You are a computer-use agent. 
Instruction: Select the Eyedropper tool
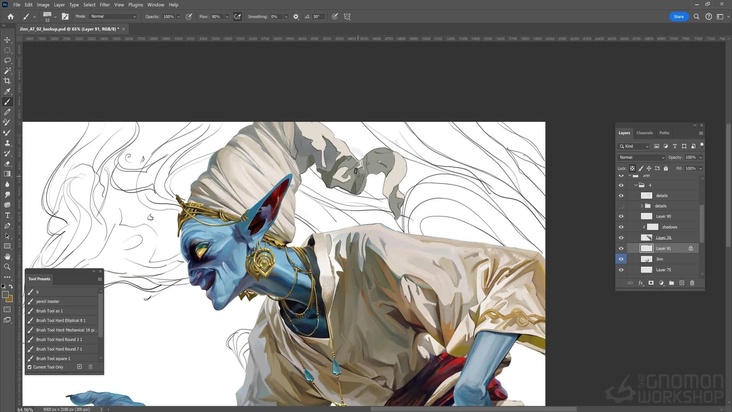tap(7, 91)
